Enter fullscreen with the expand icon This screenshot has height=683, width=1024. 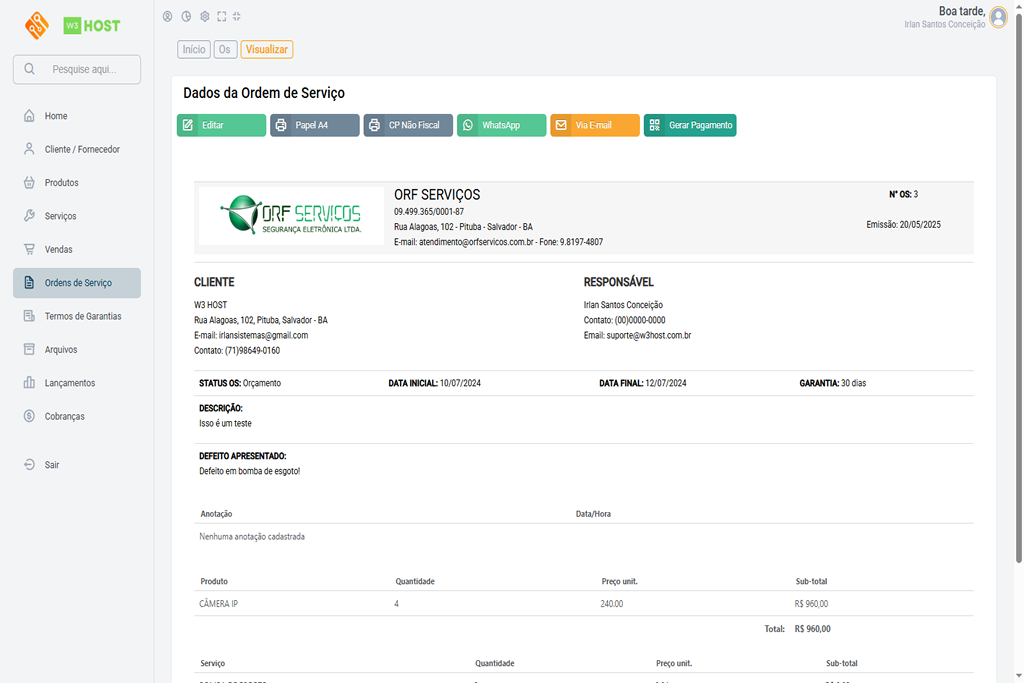click(x=221, y=16)
